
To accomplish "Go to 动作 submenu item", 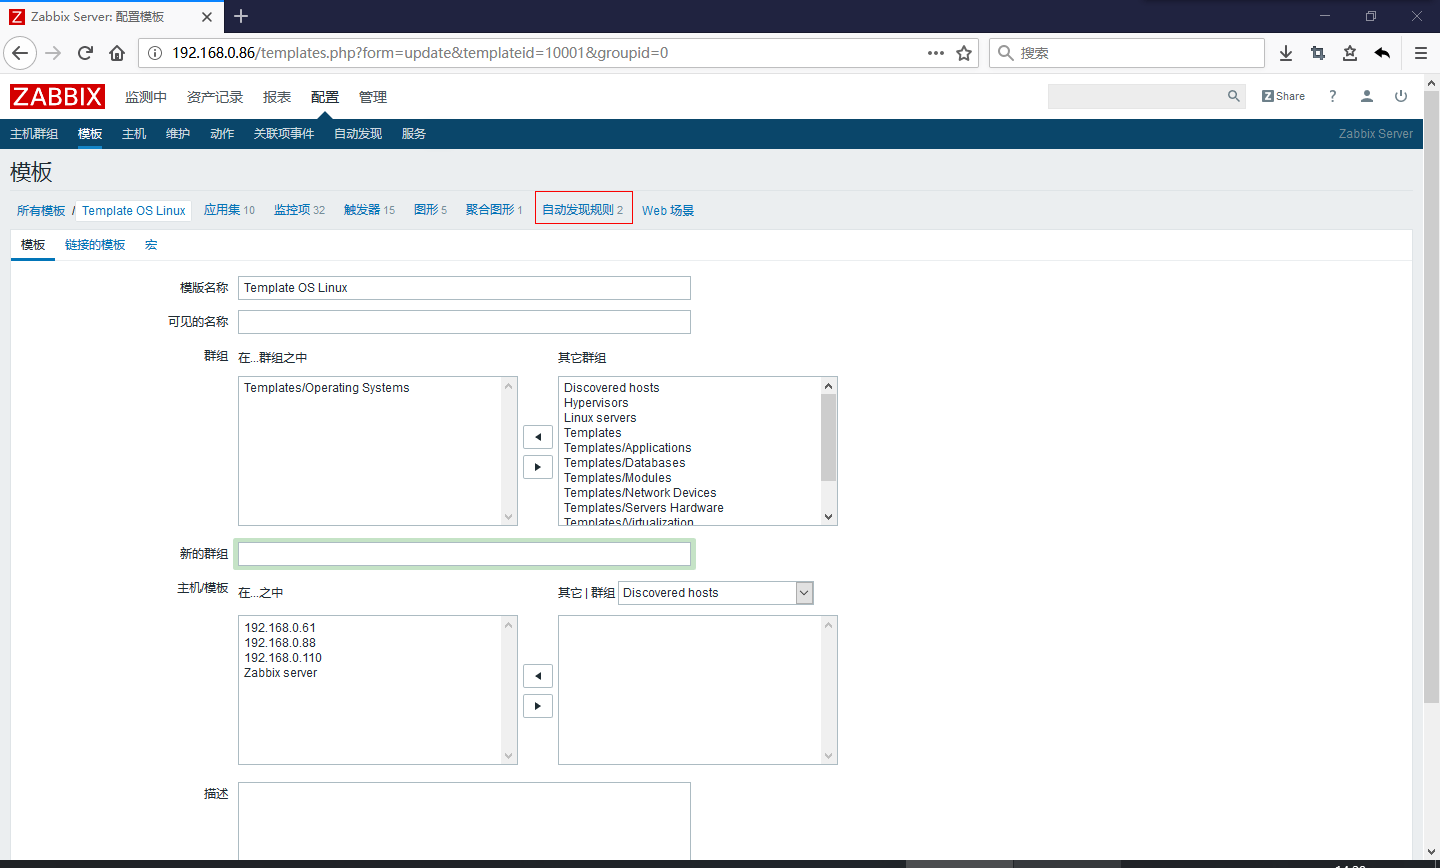I will point(222,134).
